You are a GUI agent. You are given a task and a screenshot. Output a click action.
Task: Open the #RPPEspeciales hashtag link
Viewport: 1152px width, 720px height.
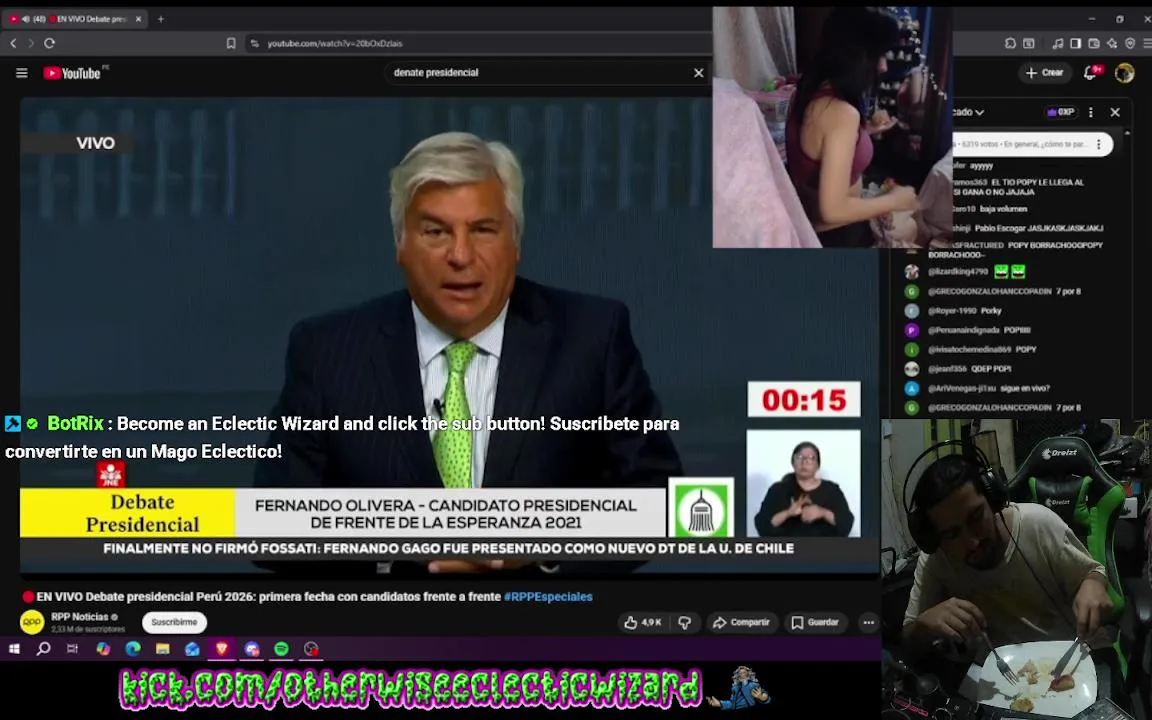(548, 597)
